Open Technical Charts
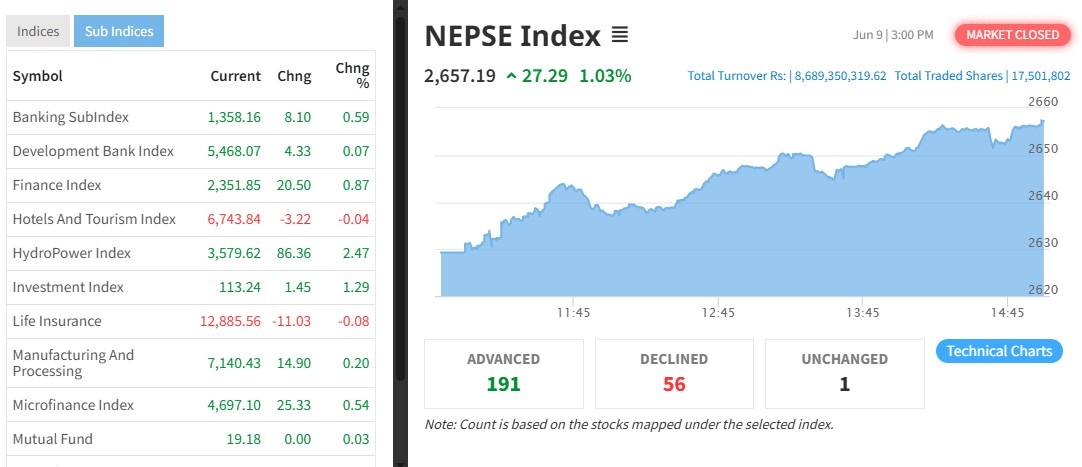This screenshot has width=1082, height=467. 999,351
